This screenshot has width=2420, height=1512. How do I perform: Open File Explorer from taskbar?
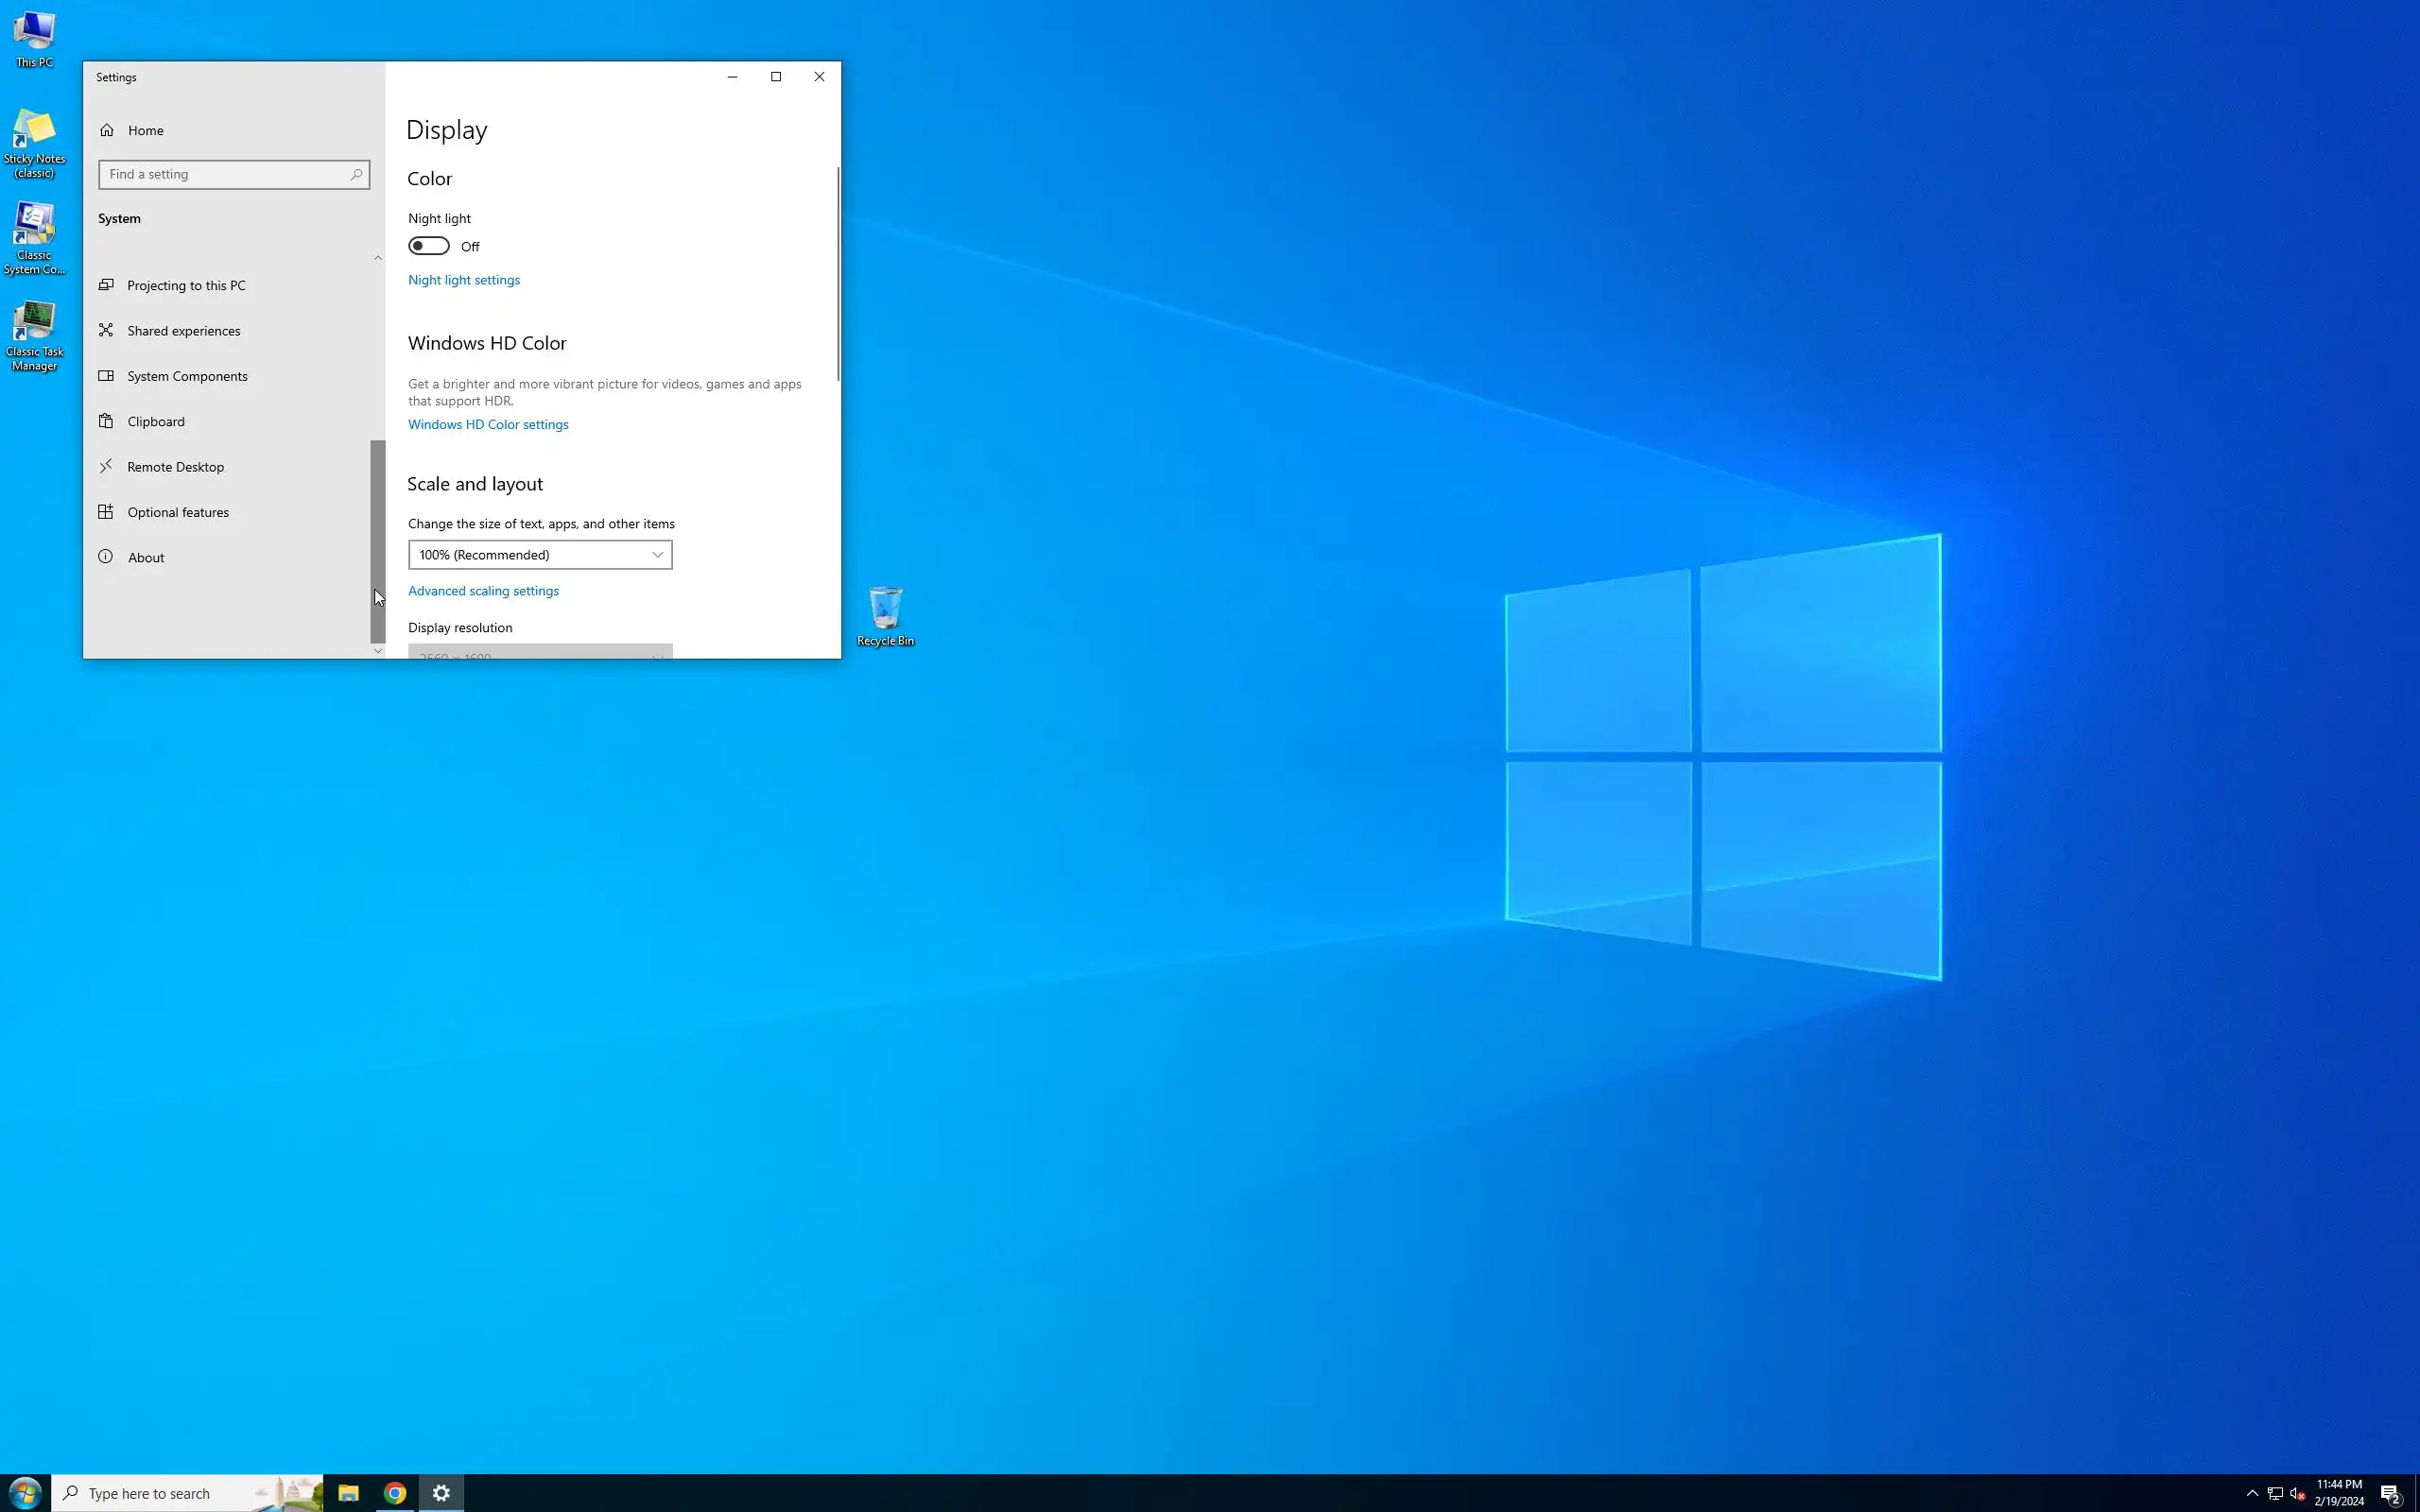348,1493
